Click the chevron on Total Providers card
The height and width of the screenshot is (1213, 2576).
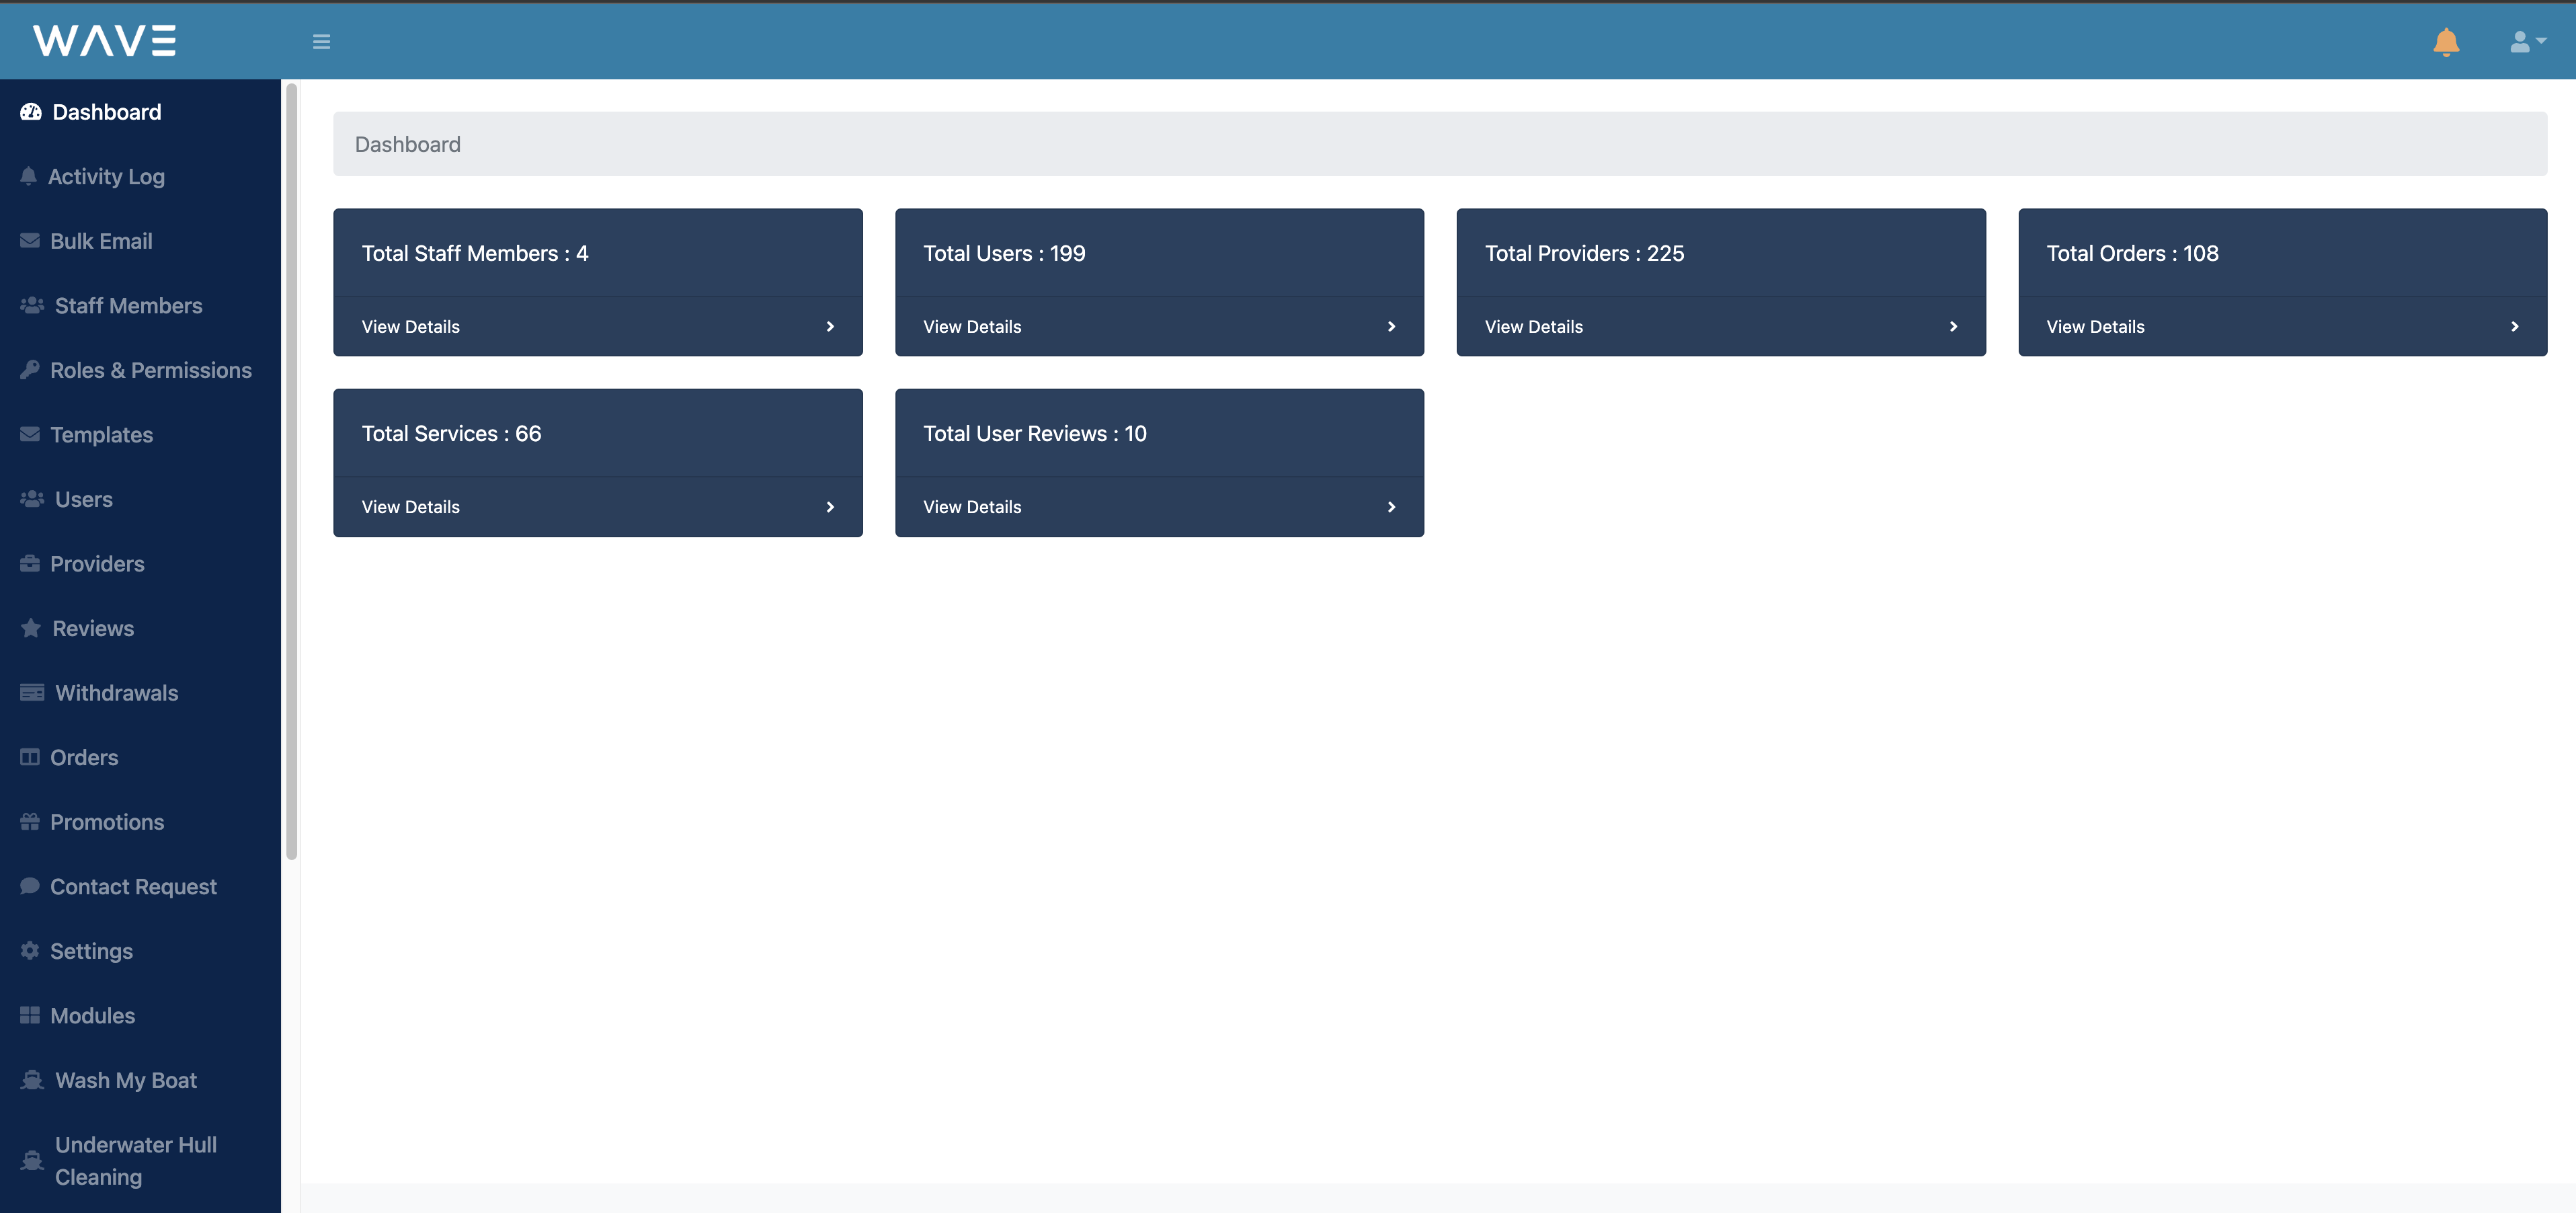coord(1953,327)
